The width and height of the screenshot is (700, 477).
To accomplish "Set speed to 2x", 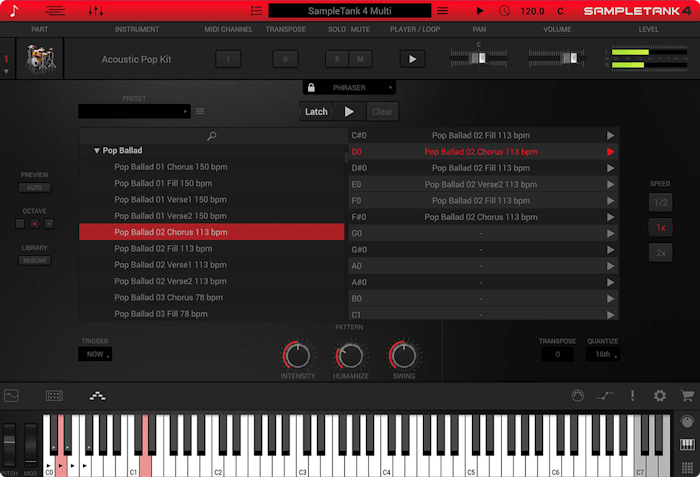I will pyautogui.click(x=660, y=253).
